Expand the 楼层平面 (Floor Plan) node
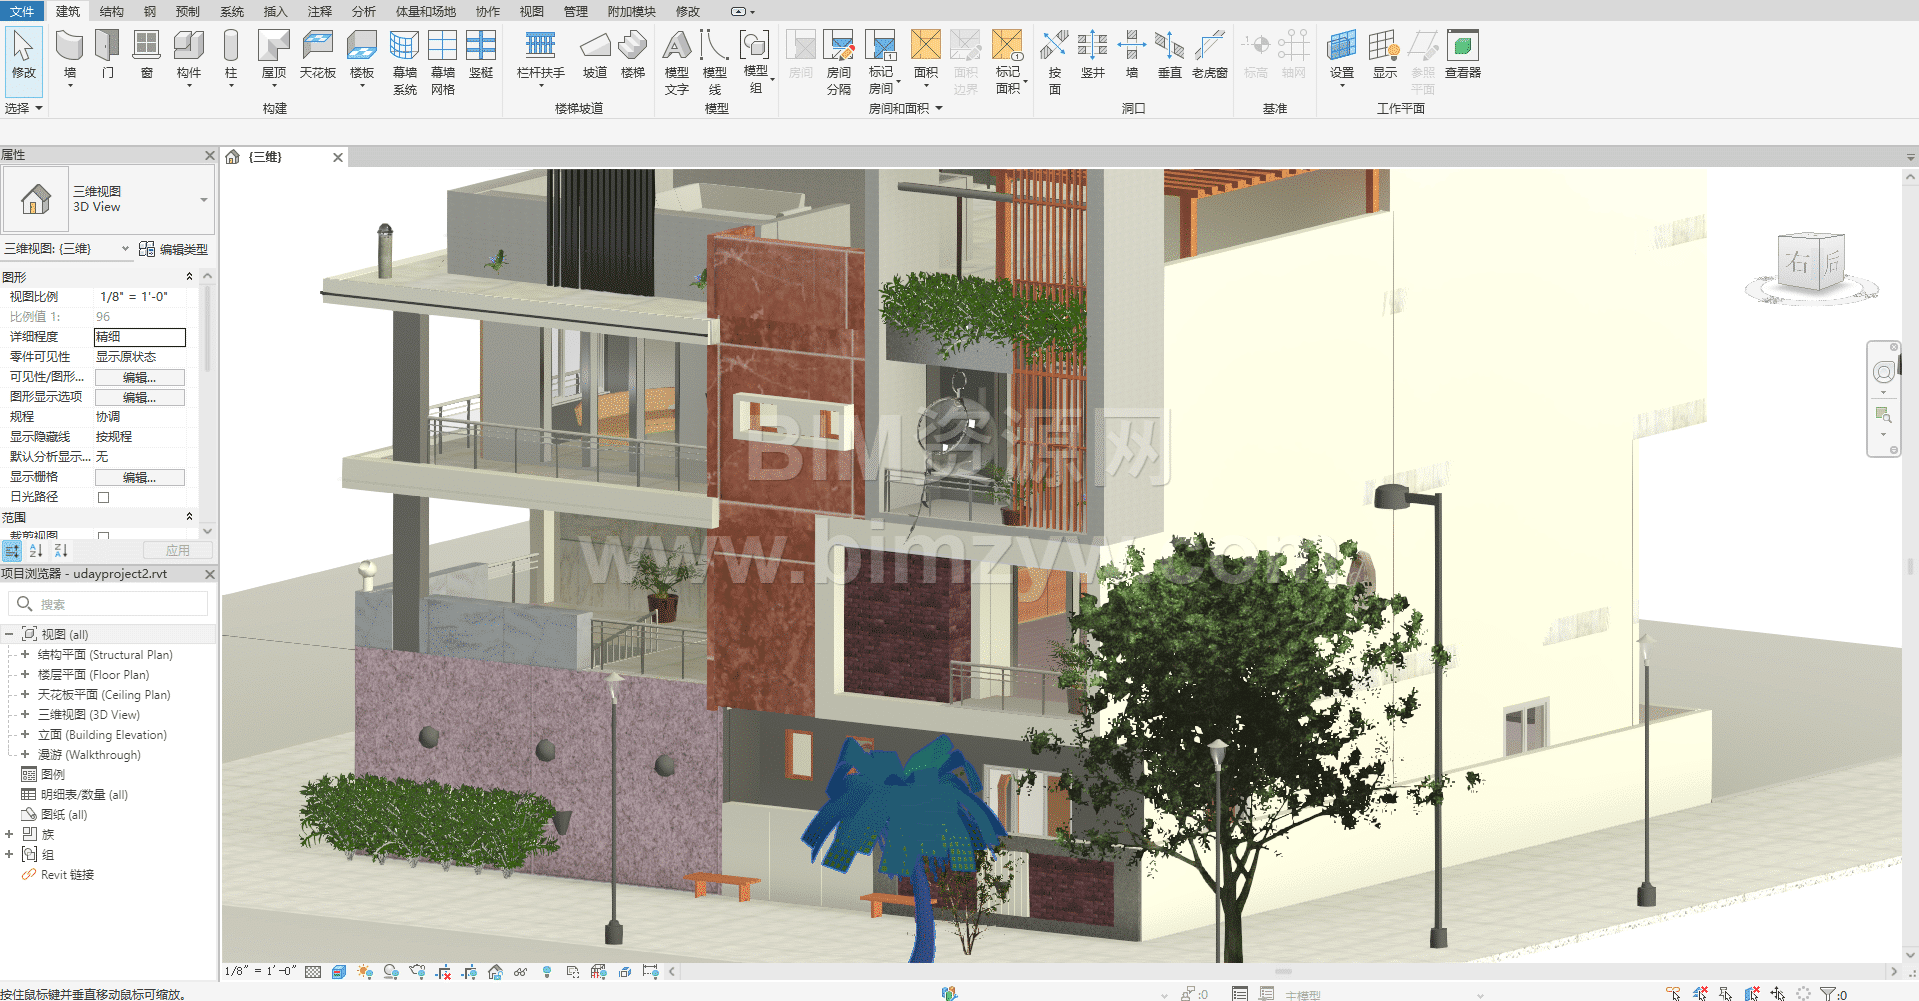The height and width of the screenshot is (1001, 1919). [25, 675]
